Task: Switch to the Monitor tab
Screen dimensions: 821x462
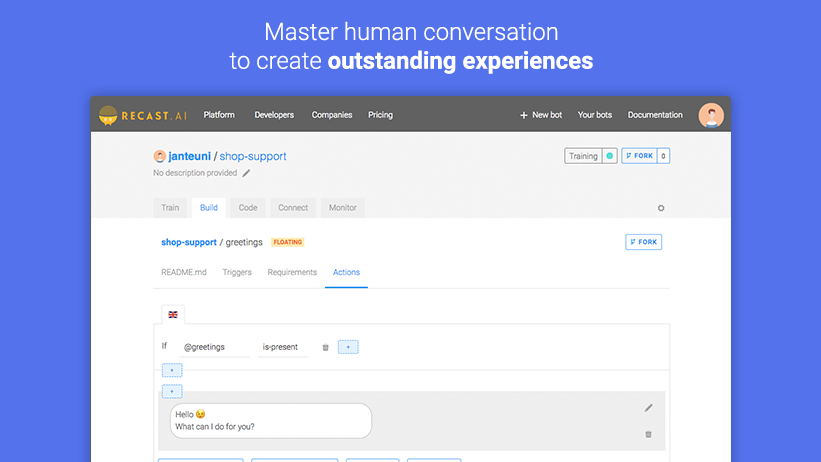Action: pos(342,207)
